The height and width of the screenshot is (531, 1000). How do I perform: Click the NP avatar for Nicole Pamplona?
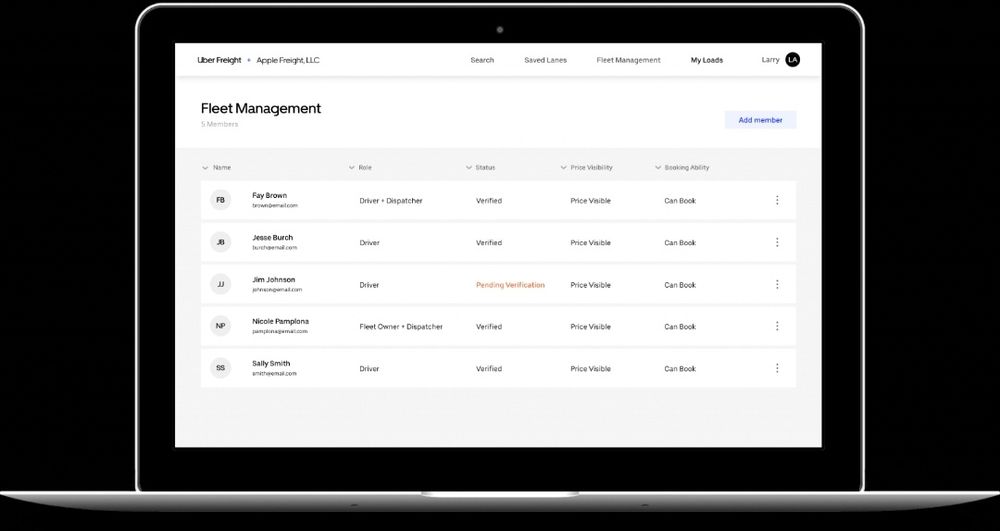(x=221, y=326)
